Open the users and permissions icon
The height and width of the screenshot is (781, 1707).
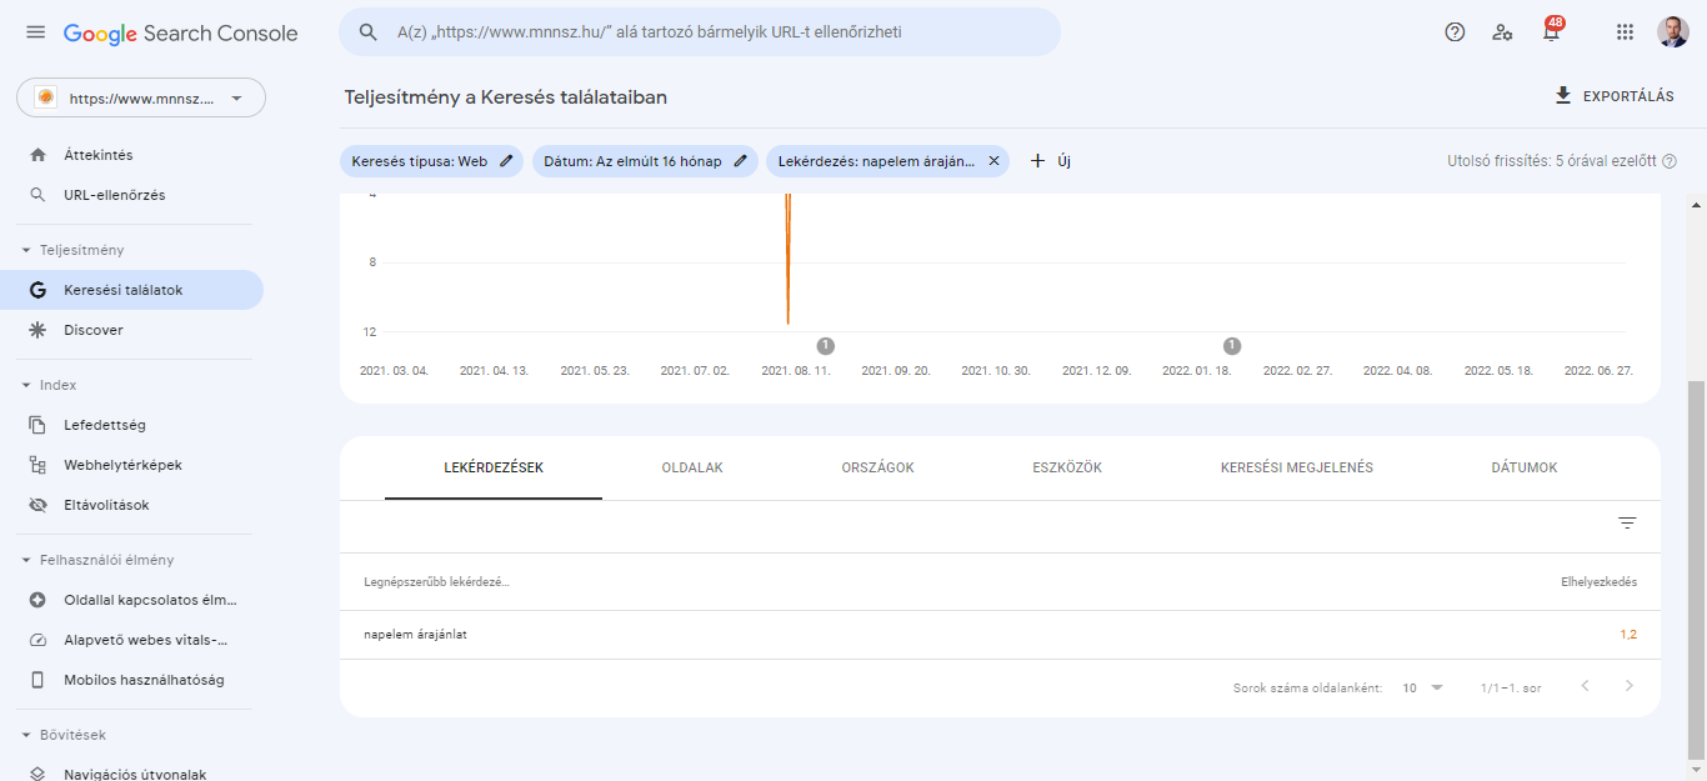(1502, 32)
